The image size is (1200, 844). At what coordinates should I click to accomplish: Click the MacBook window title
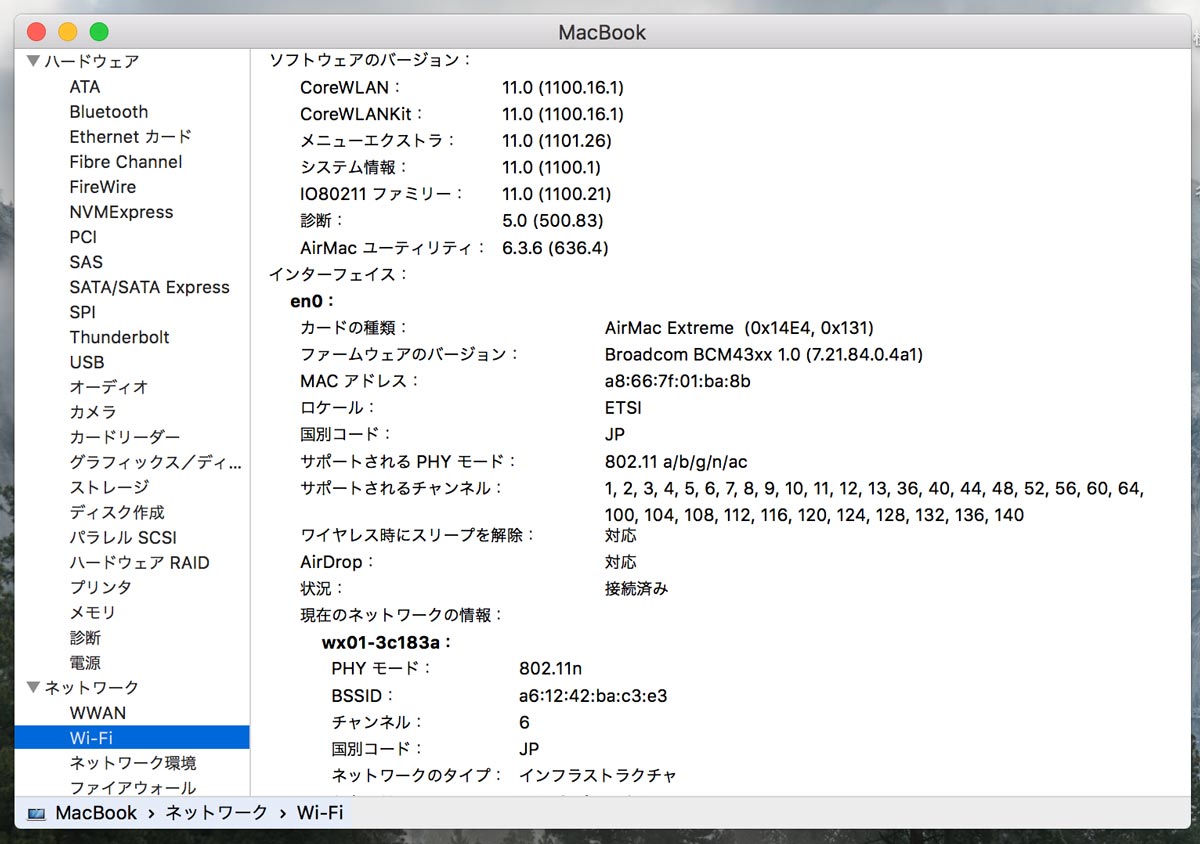click(602, 32)
